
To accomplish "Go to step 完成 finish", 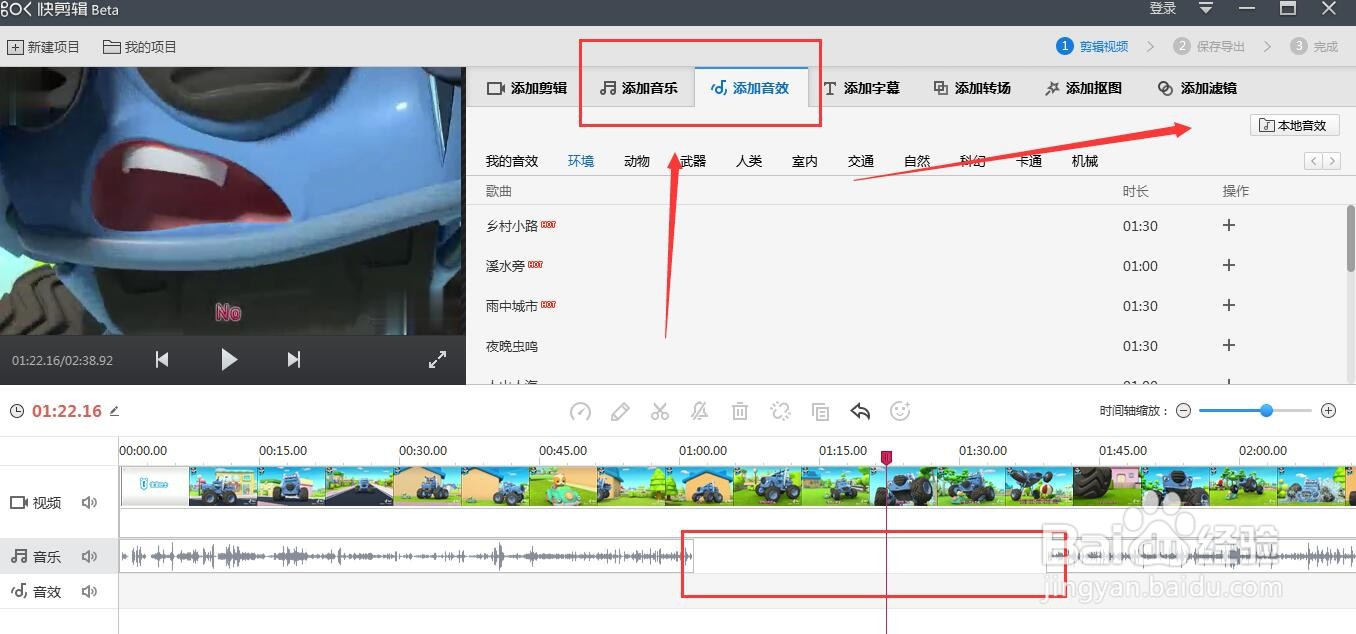I will click(1314, 46).
